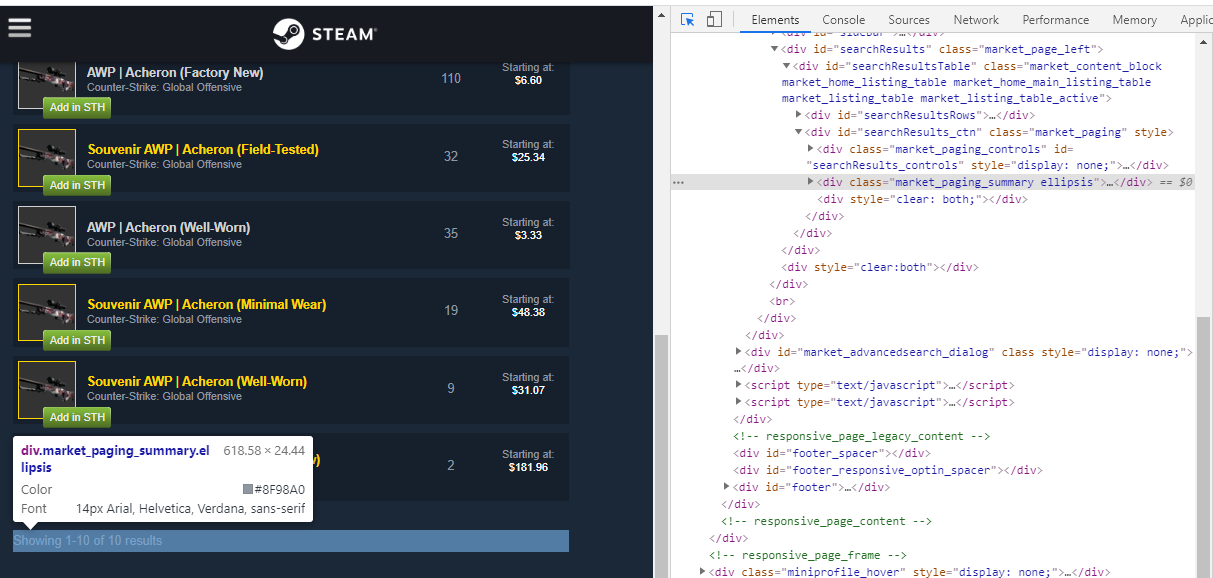Open Souvenir AWP | Acheron (Minimal Wear) listing
This screenshot has height=578, width=1213.
tap(207, 304)
